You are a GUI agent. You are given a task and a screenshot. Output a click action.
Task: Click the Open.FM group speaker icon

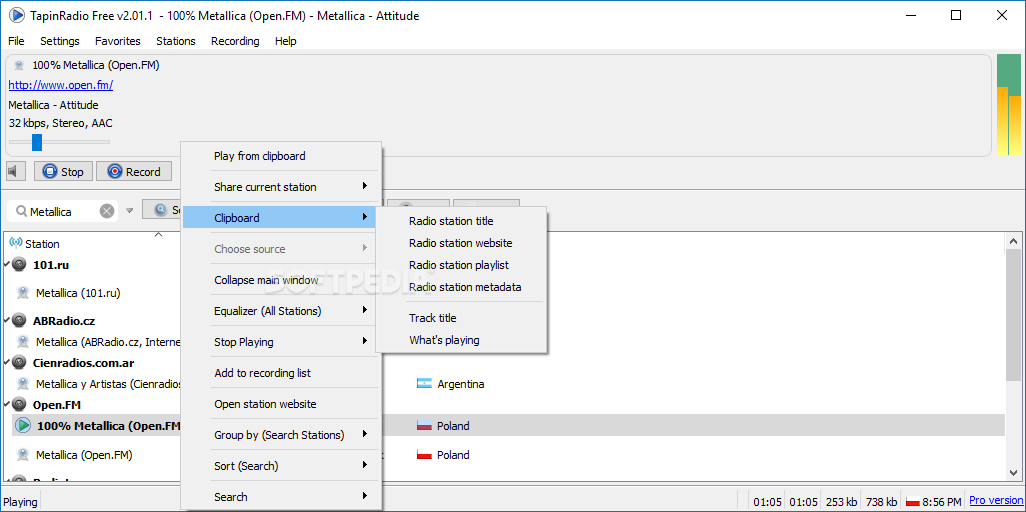tap(19, 405)
